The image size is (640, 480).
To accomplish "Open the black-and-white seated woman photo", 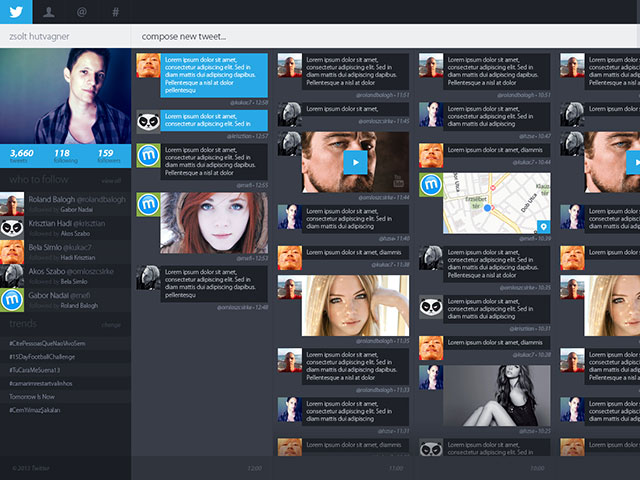I will pyautogui.click(x=497, y=396).
